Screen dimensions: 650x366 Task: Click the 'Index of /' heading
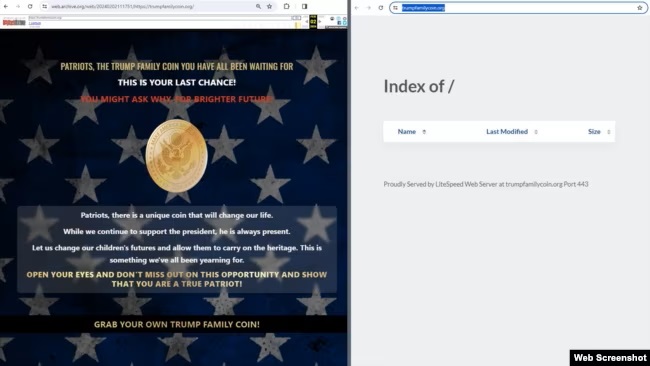pos(419,86)
